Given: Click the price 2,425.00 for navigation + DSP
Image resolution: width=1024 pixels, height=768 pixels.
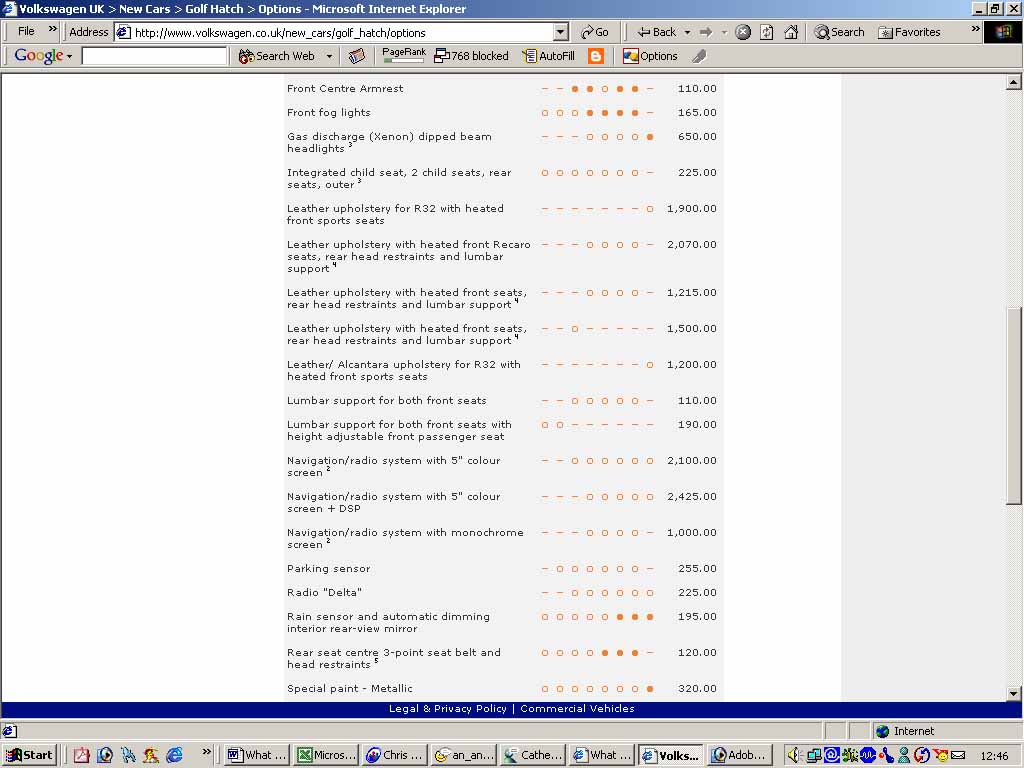Looking at the screenshot, I should pyautogui.click(x=692, y=496).
